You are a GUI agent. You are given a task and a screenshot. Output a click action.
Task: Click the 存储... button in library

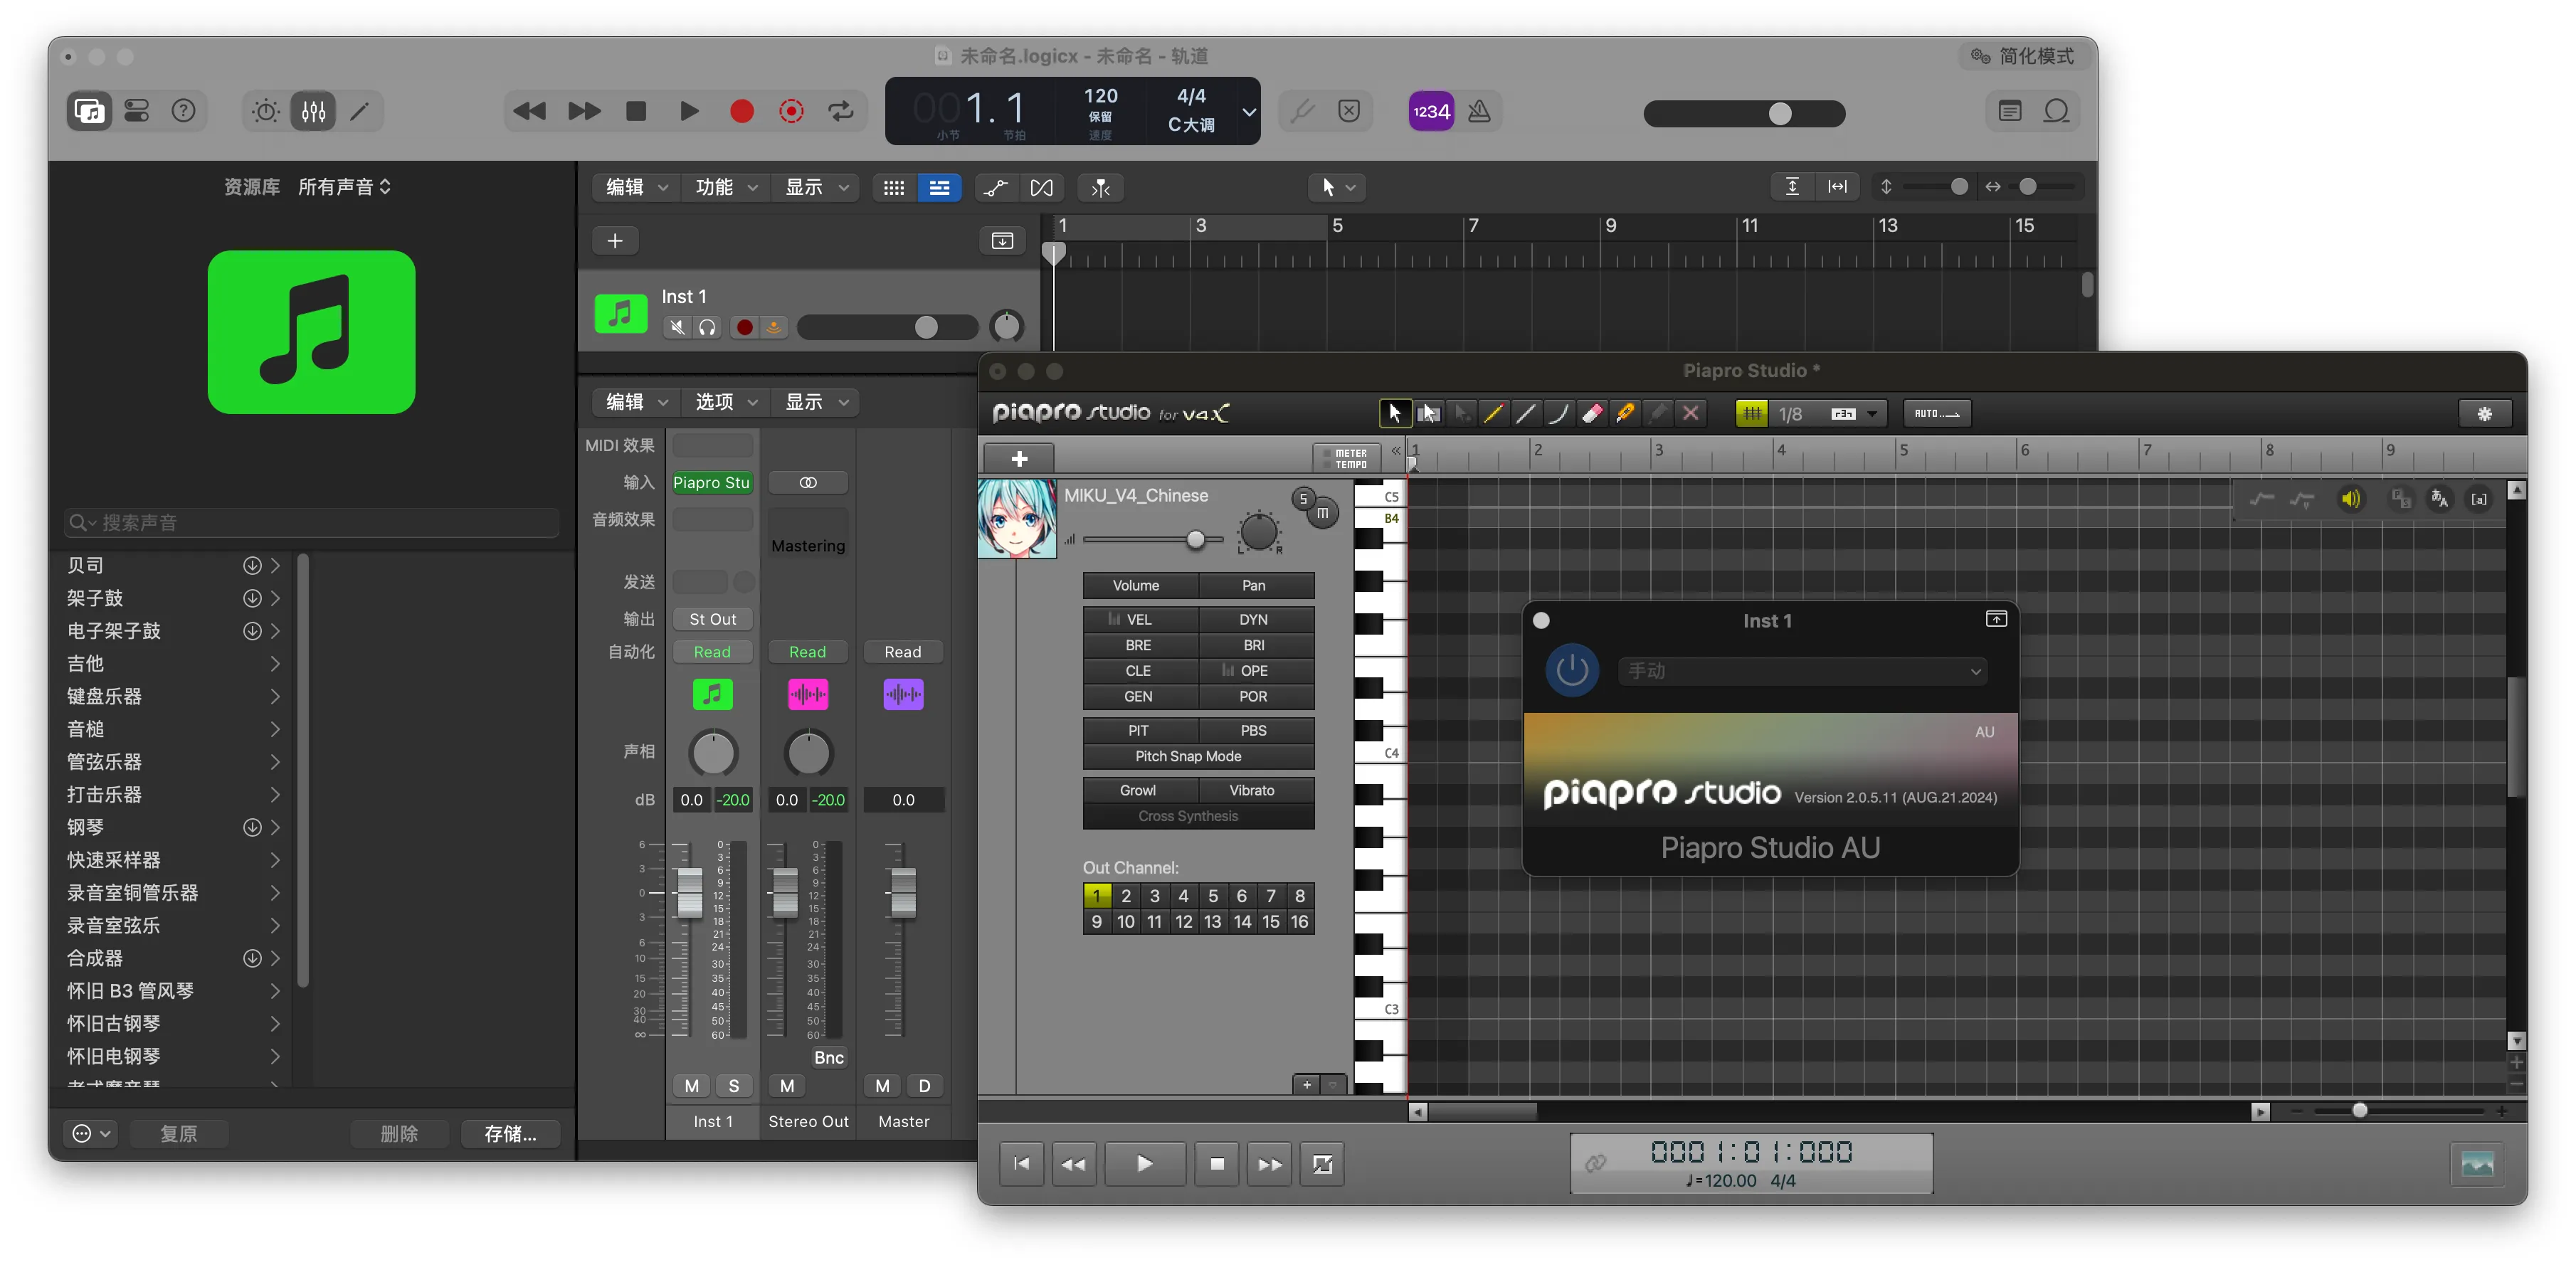click(510, 1133)
